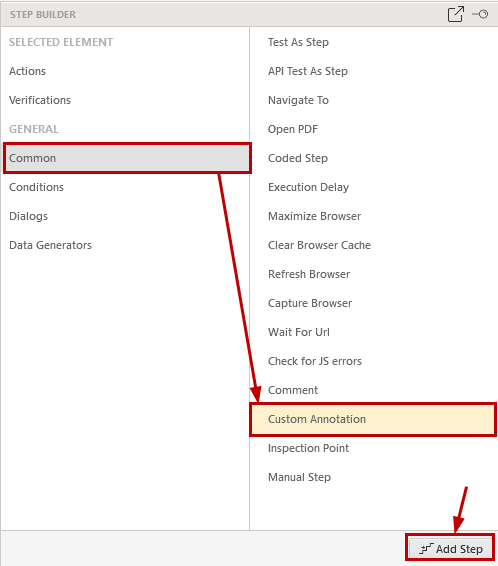Viewport: 498px width, 566px height.
Task: Pick the Manual Step option
Action: (299, 477)
